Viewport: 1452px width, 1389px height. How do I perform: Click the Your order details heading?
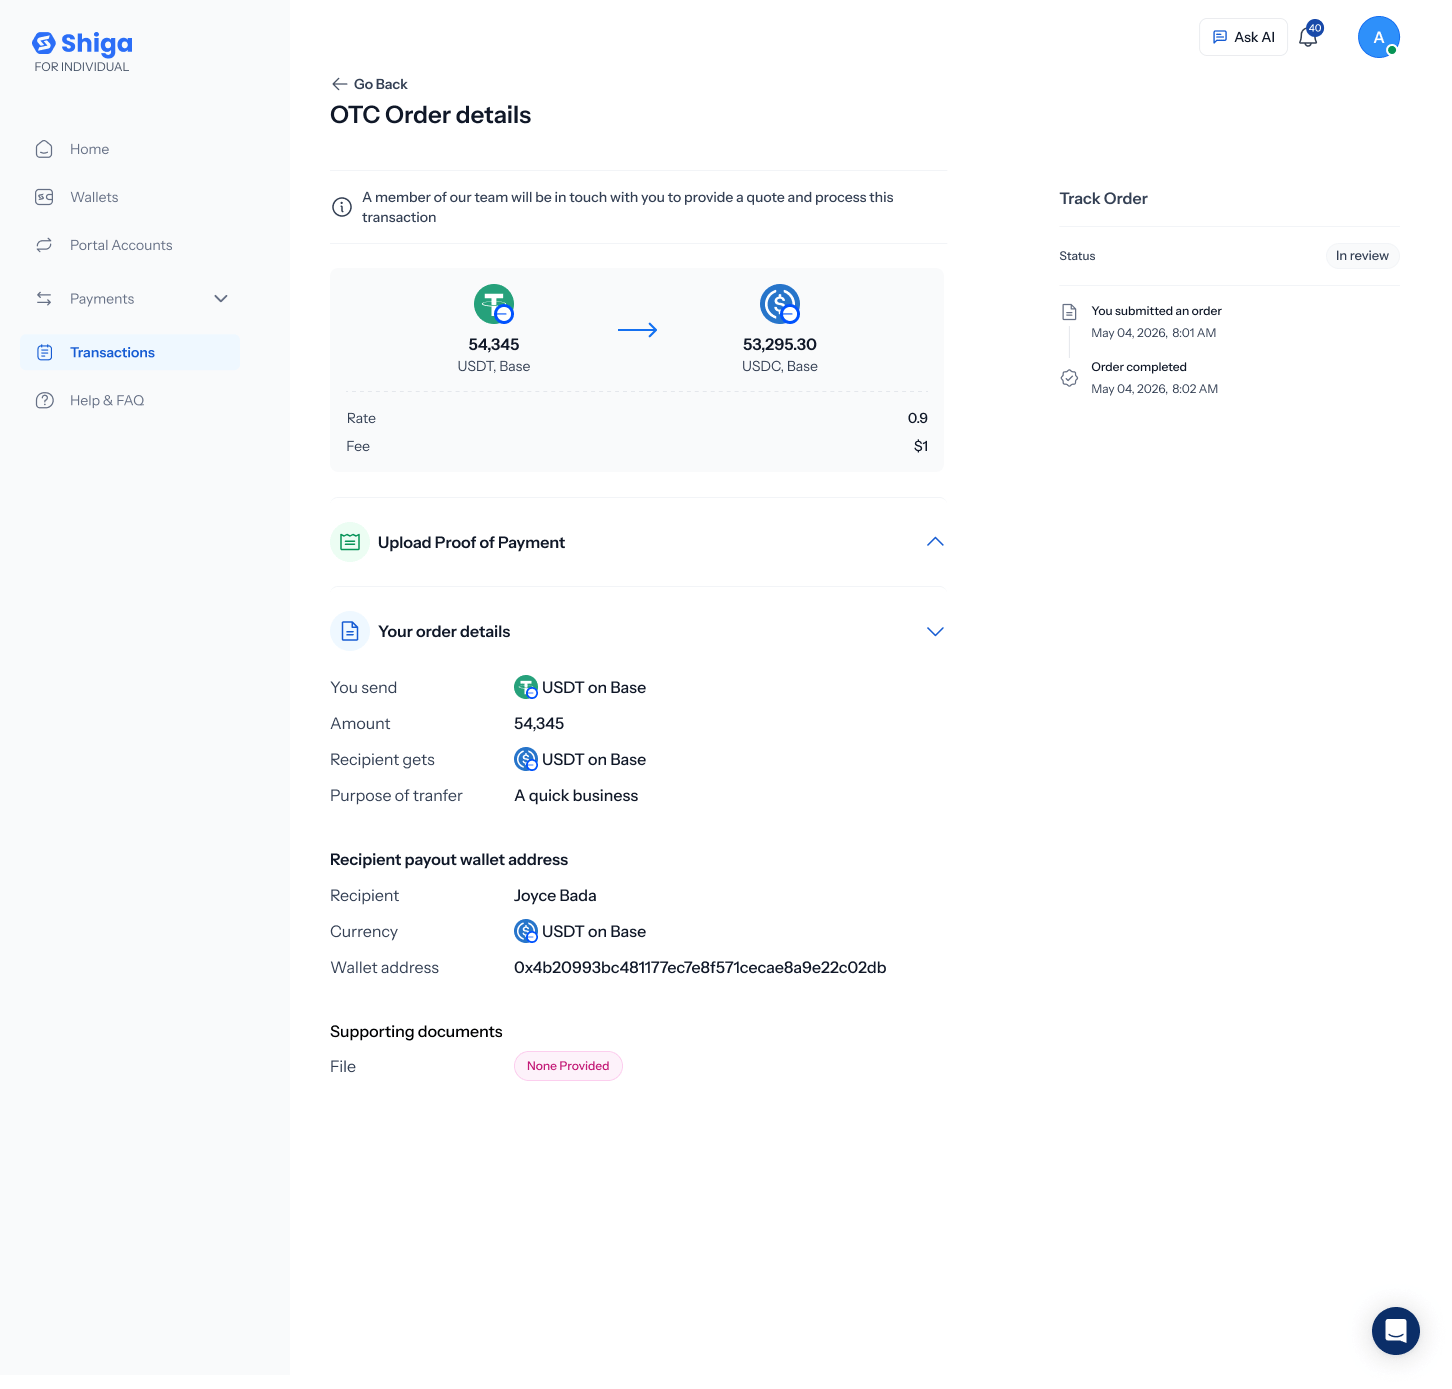(444, 631)
